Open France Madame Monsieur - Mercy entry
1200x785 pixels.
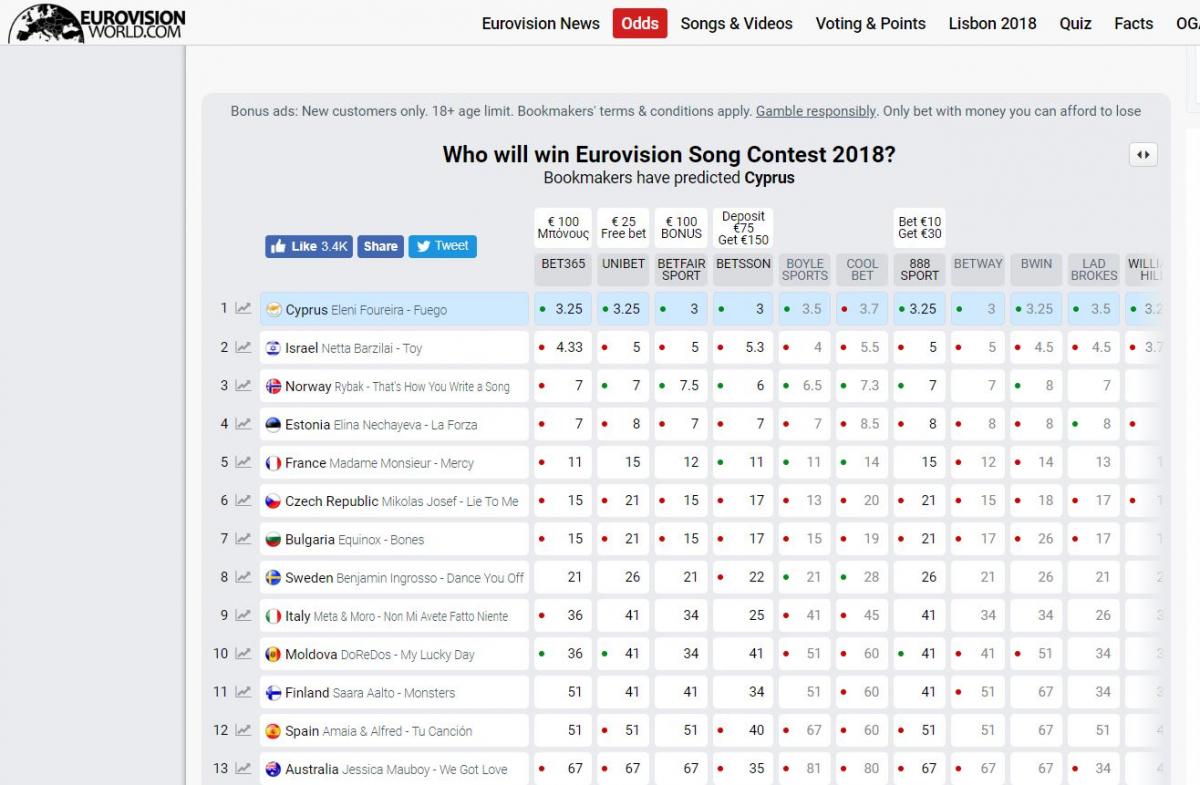(x=394, y=462)
